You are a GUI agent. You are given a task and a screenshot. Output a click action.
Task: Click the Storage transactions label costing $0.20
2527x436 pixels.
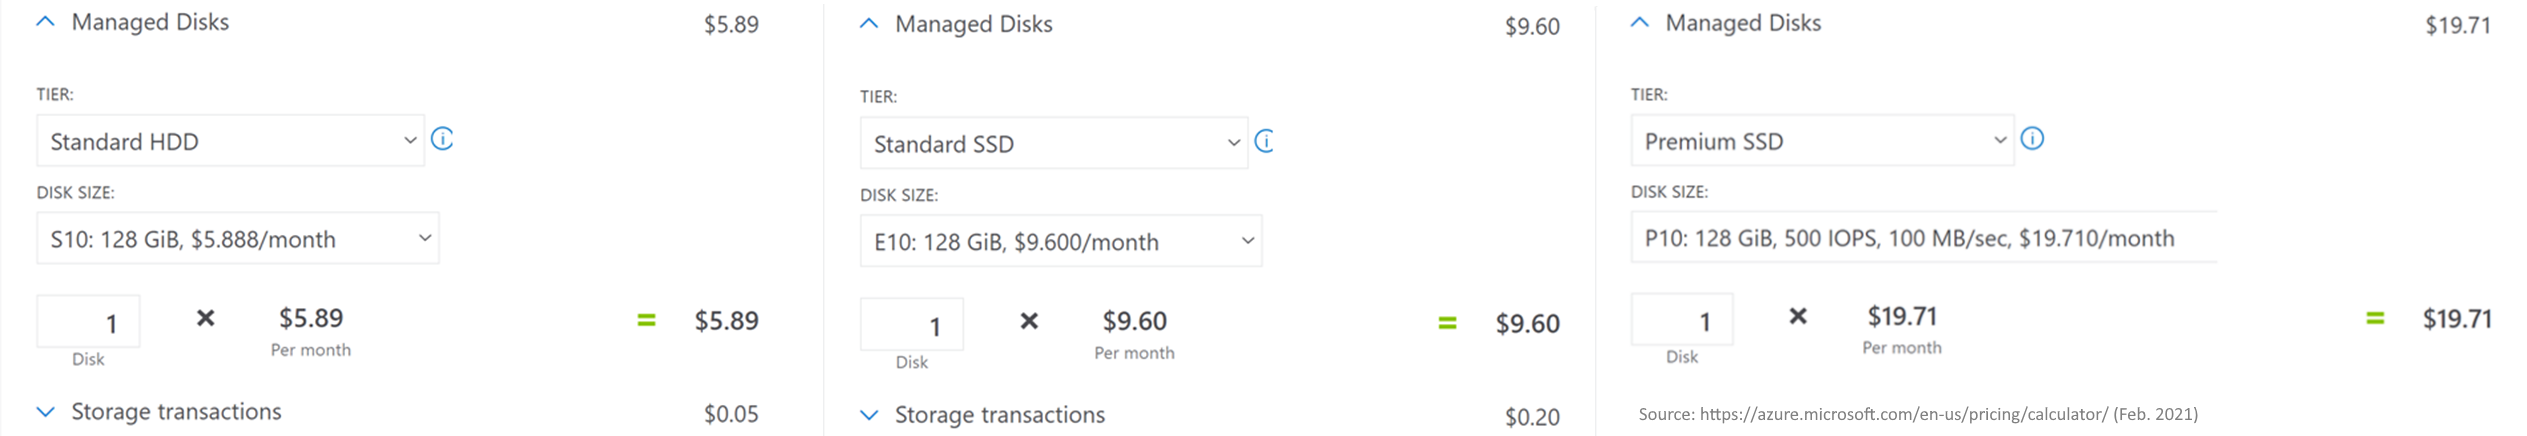(999, 415)
